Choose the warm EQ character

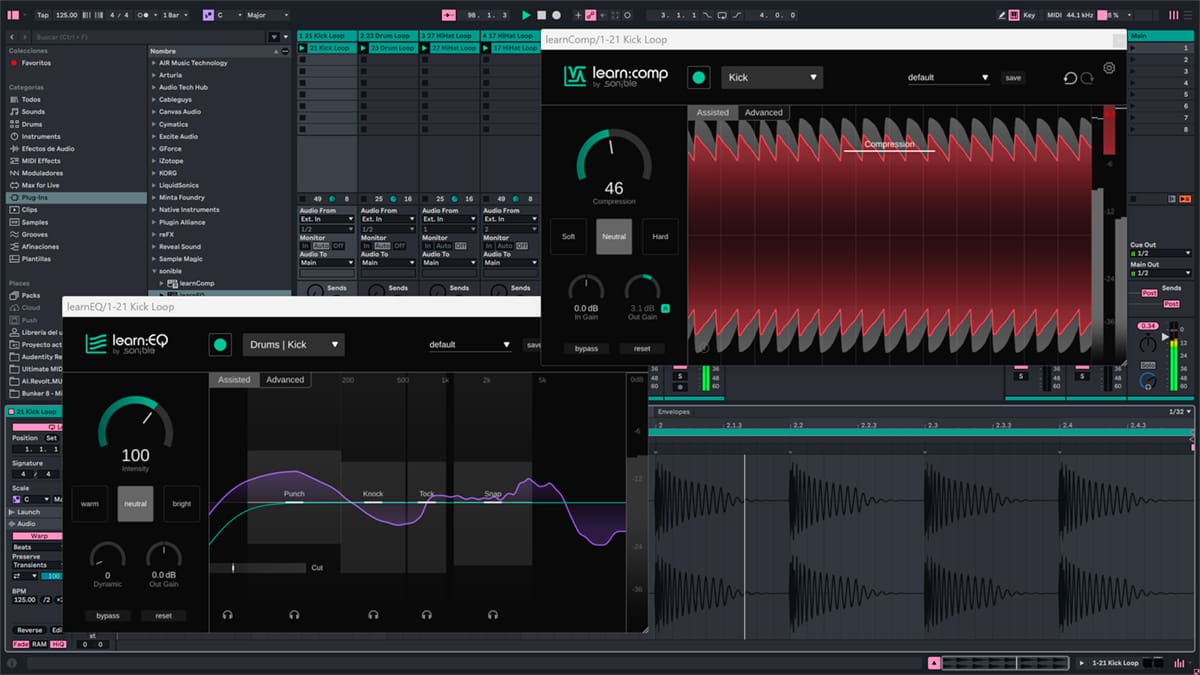point(89,504)
